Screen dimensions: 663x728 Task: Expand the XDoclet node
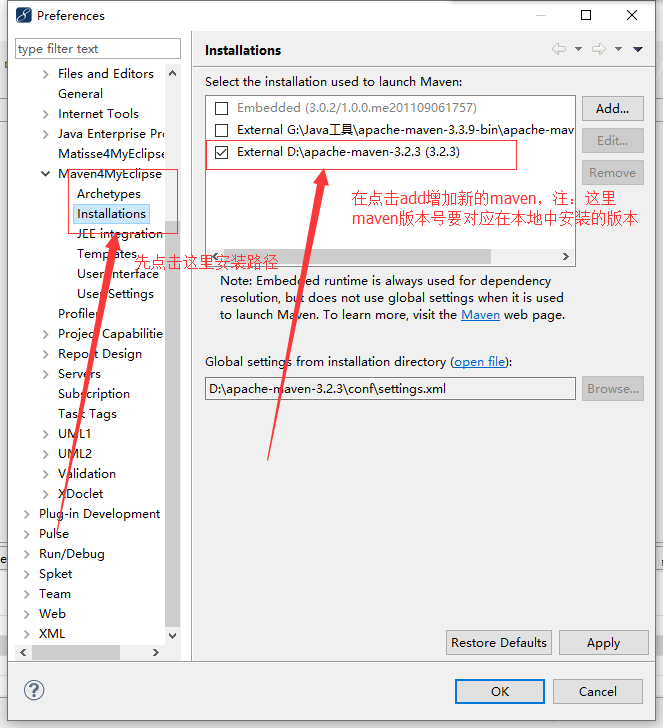[x=46, y=494]
